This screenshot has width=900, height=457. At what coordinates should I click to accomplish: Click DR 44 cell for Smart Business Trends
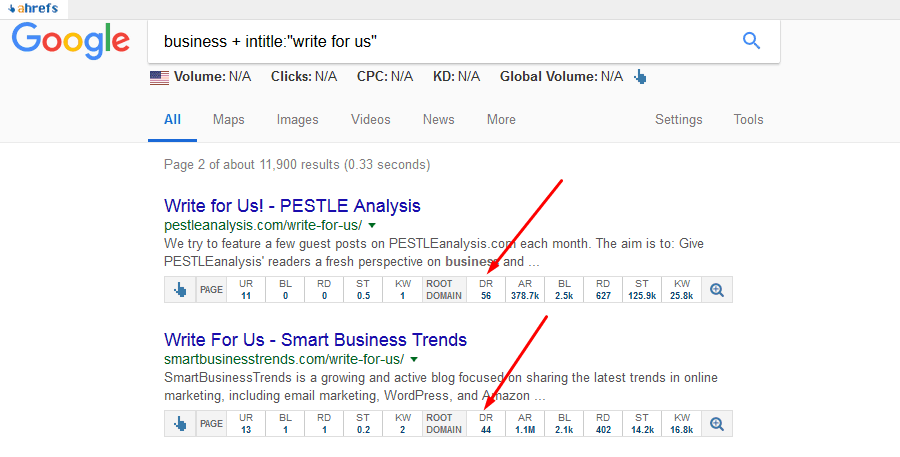486,424
